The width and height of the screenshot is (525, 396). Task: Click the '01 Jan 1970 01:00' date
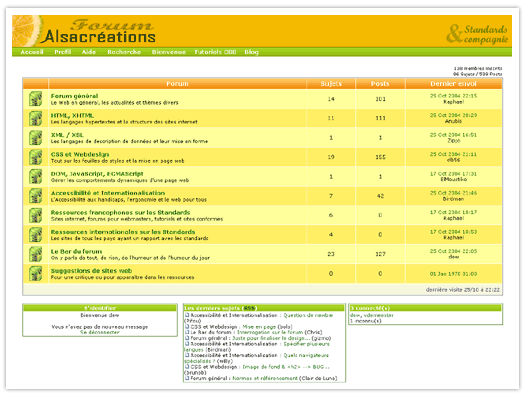(453, 274)
